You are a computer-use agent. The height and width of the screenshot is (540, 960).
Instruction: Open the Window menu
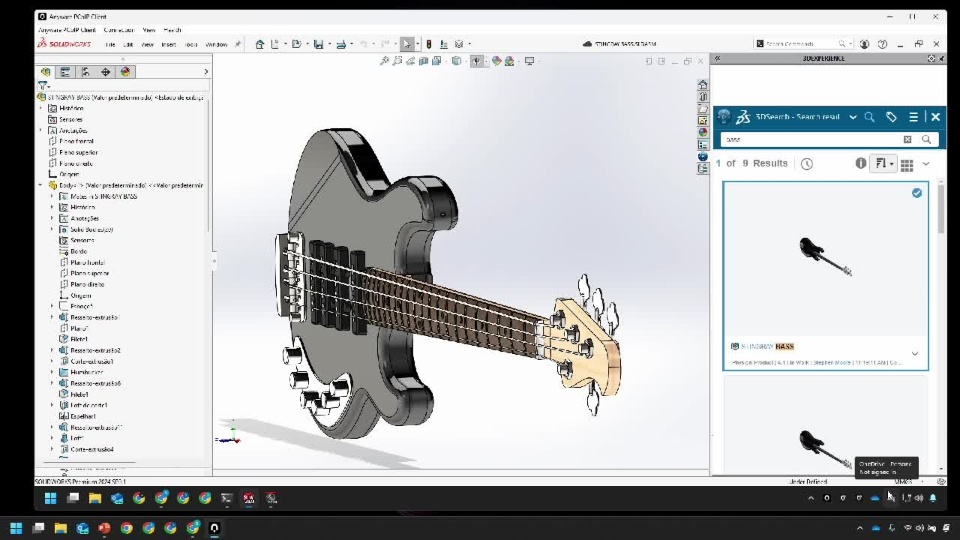[216, 45]
